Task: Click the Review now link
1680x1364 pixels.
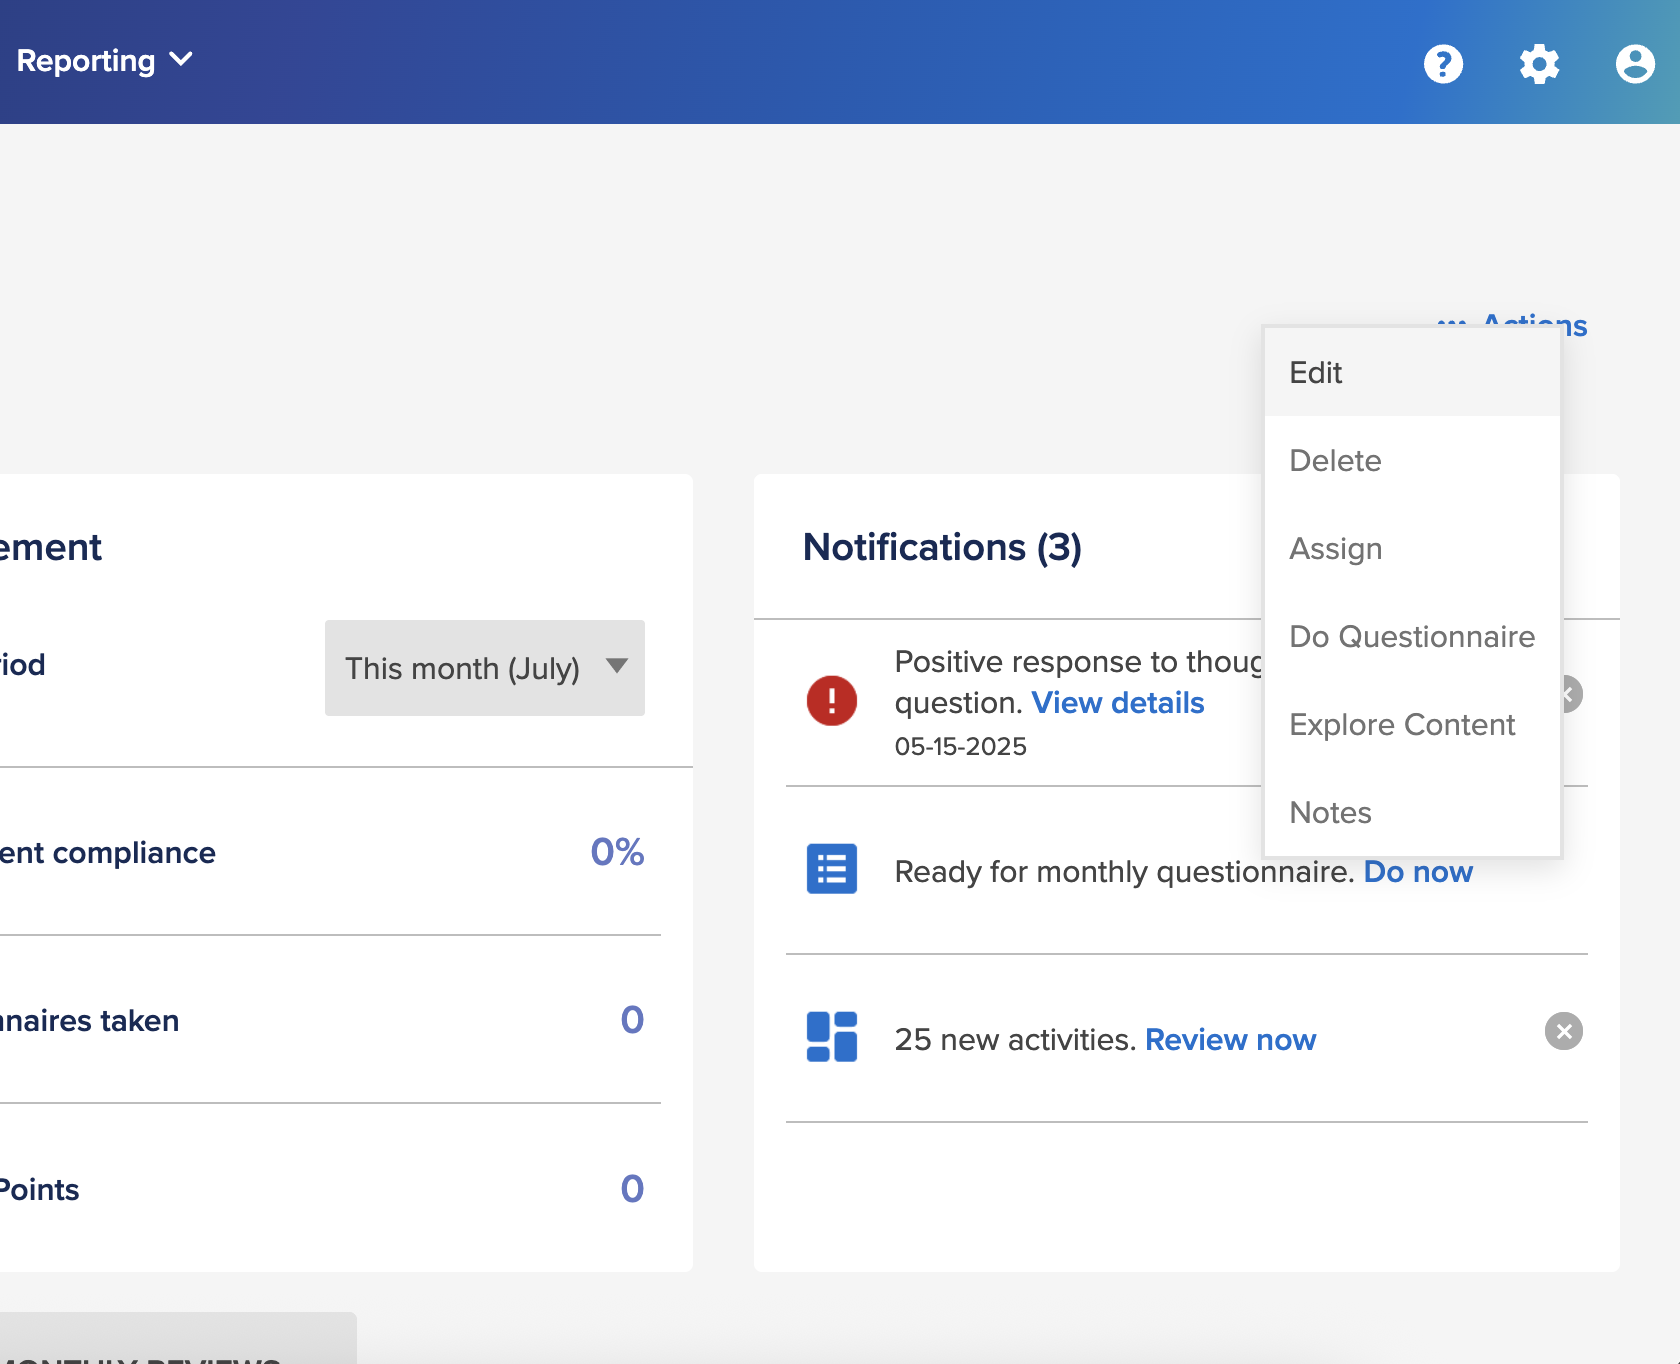Action: [1230, 1040]
